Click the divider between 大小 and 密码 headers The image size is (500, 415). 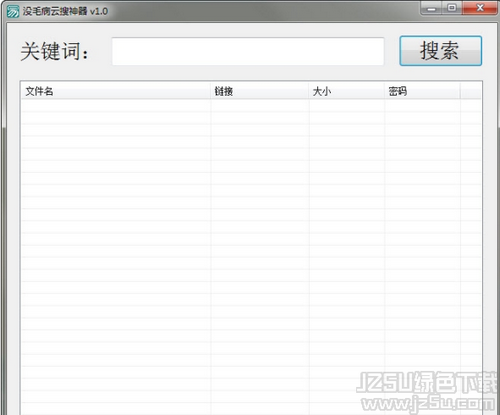[x=384, y=91]
